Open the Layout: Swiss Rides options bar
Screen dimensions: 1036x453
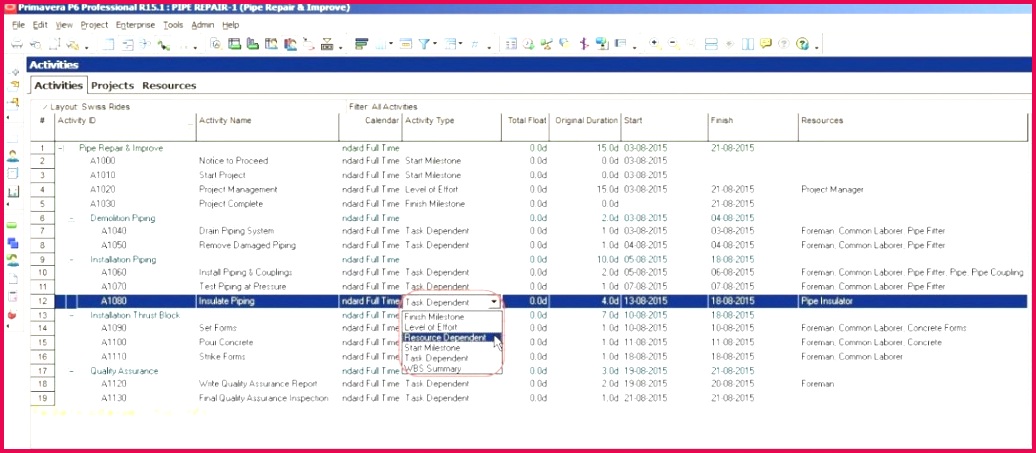click(86, 106)
